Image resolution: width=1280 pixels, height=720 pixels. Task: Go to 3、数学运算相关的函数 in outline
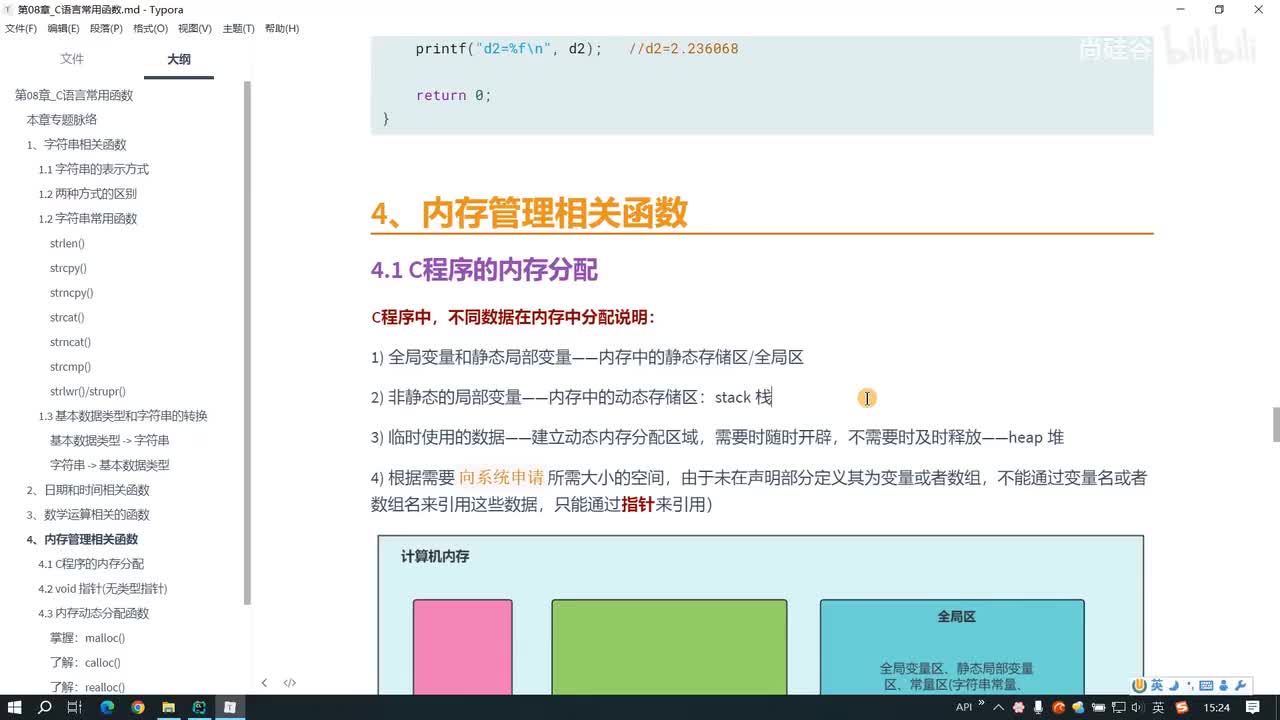pos(88,515)
